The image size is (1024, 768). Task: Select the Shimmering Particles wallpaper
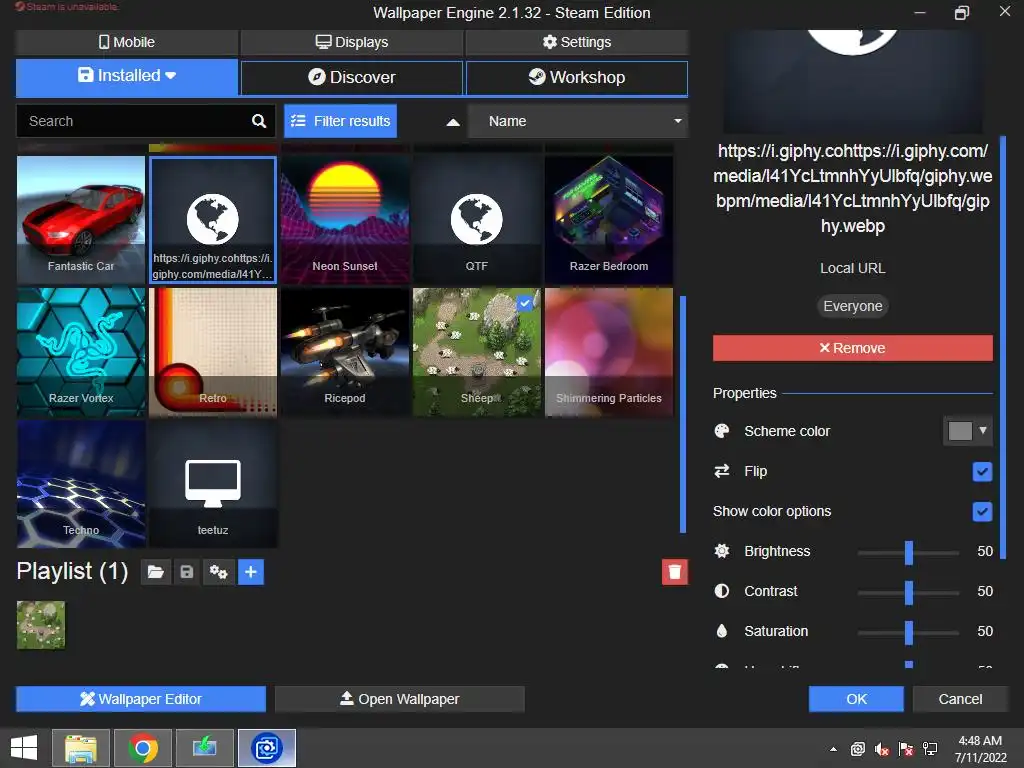(x=609, y=351)
